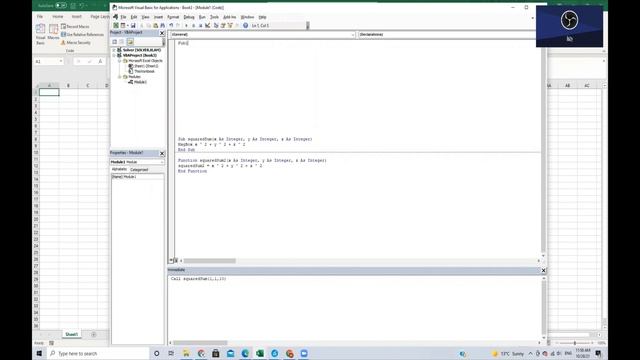Toggle Folders icon in the Project panel
This screenshot has height=360, width=640.
[x=130, y=42]
